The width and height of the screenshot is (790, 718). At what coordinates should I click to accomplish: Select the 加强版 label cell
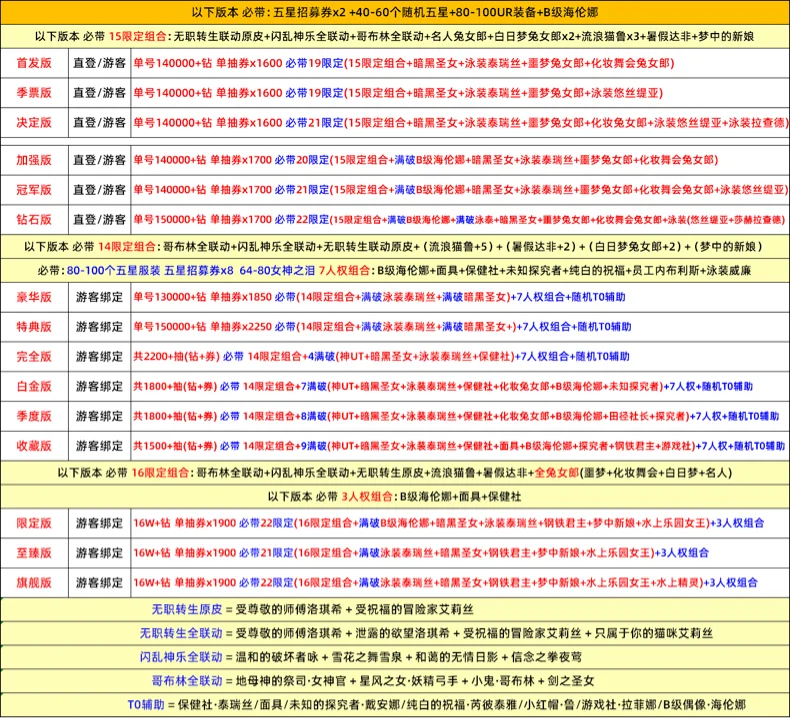(34, 160)
